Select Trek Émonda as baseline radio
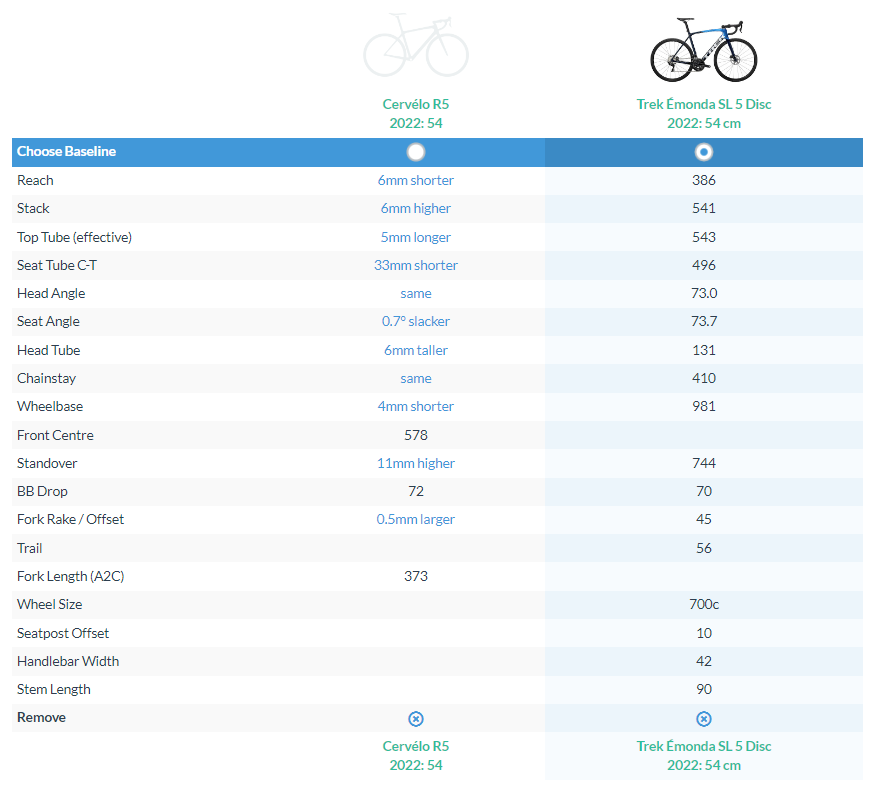Screen dimensions: 869x800 [x=703, y=152]
